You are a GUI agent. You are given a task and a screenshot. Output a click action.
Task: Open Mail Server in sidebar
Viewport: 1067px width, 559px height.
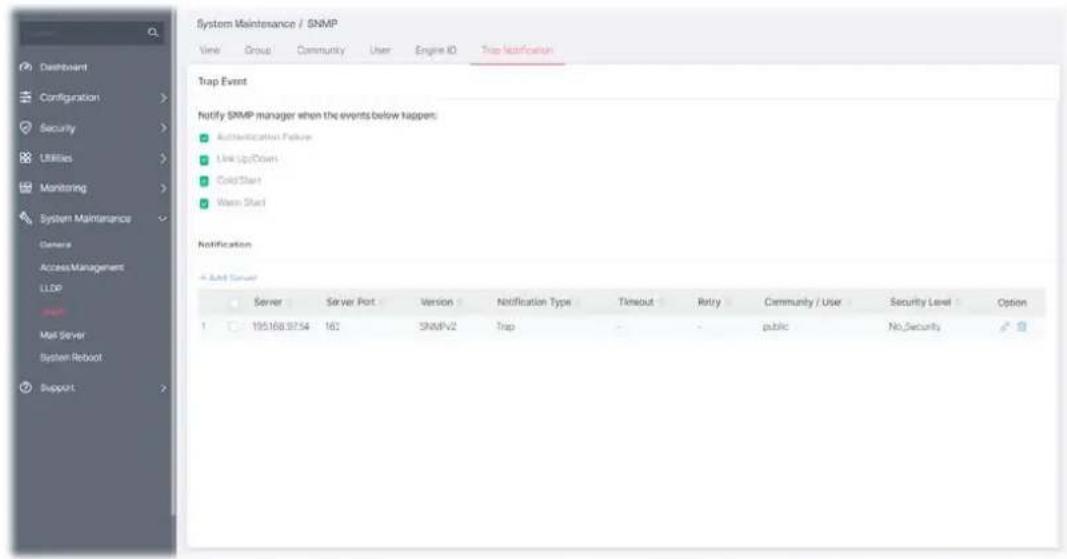pyautogui.click(x=62, y=335)
